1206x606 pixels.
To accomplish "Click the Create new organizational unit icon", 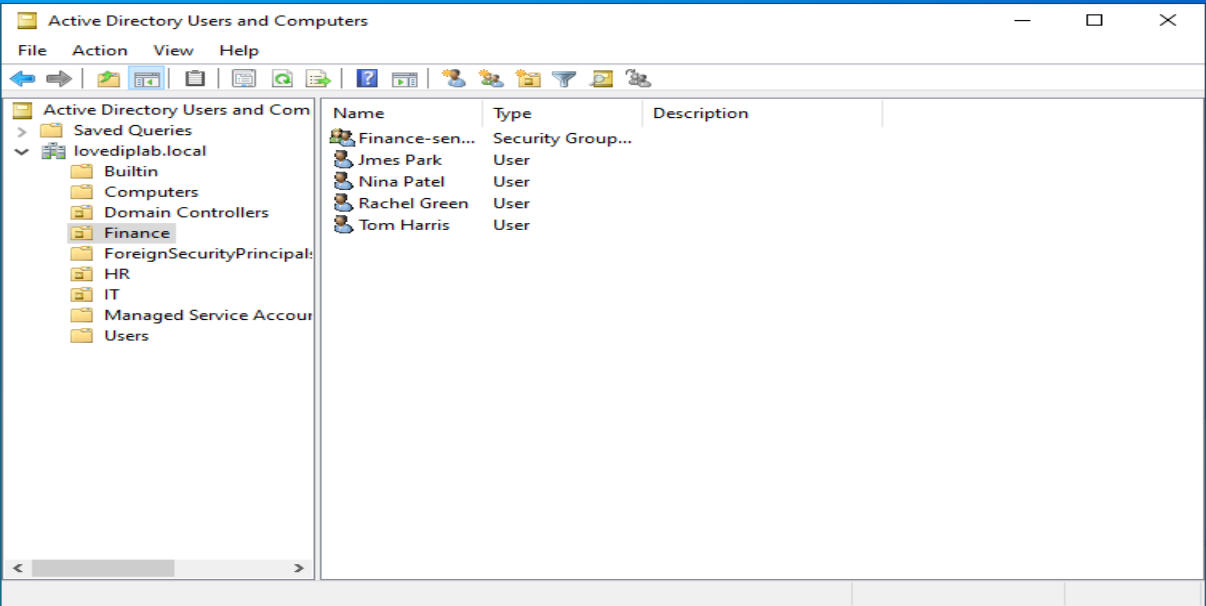I will 528,79.
